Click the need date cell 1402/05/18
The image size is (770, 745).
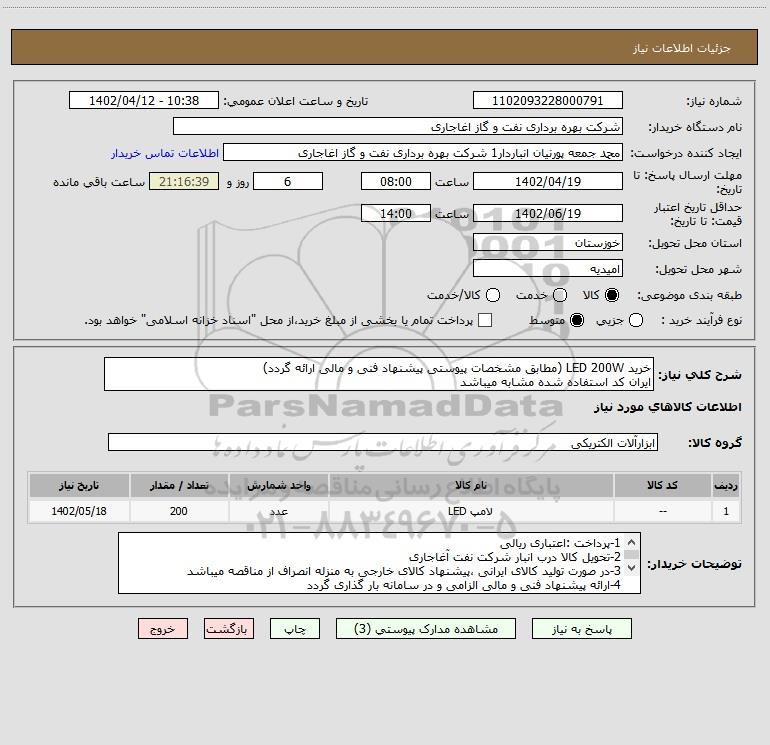[79, 511]
